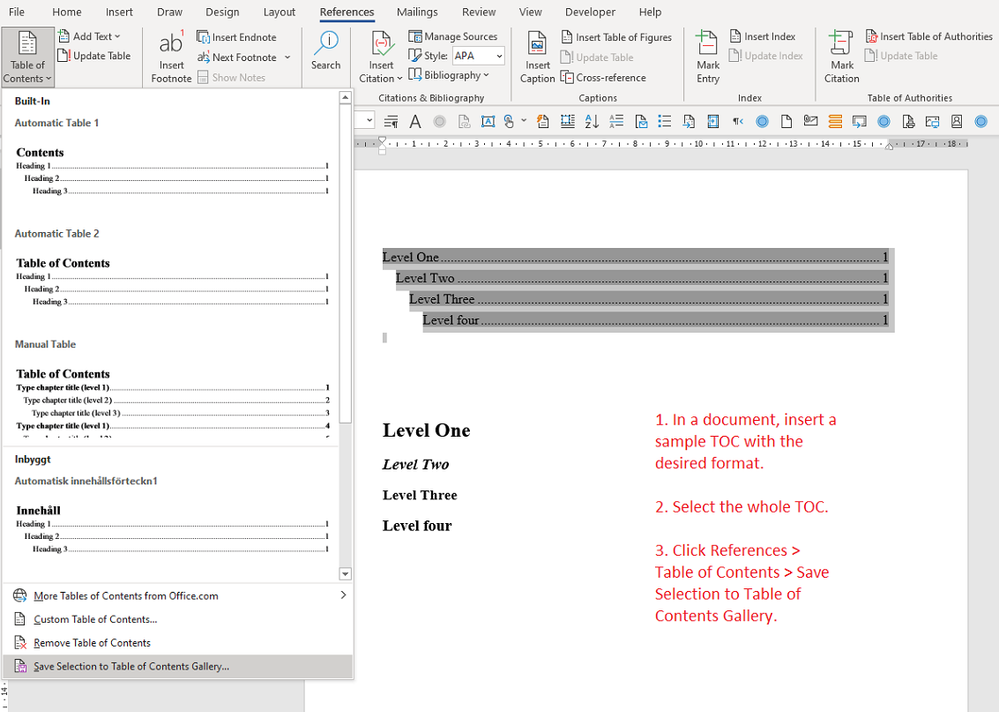Open the Table of Contents gallery button

(x=27, y=57)
